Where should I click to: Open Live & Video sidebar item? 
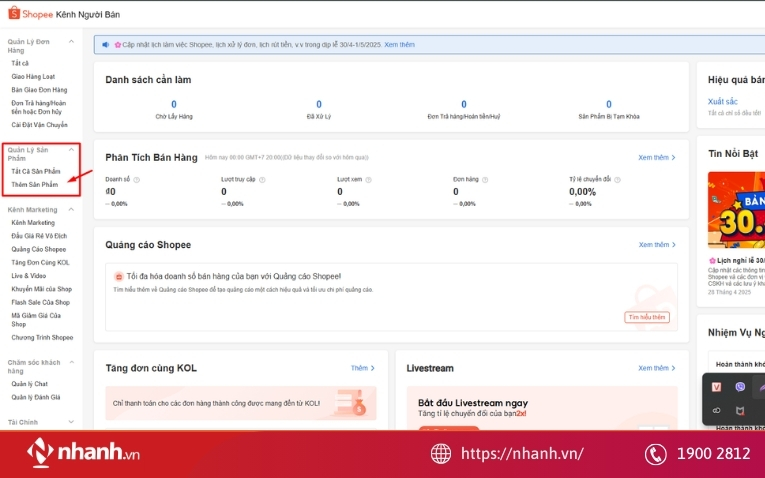29,276
